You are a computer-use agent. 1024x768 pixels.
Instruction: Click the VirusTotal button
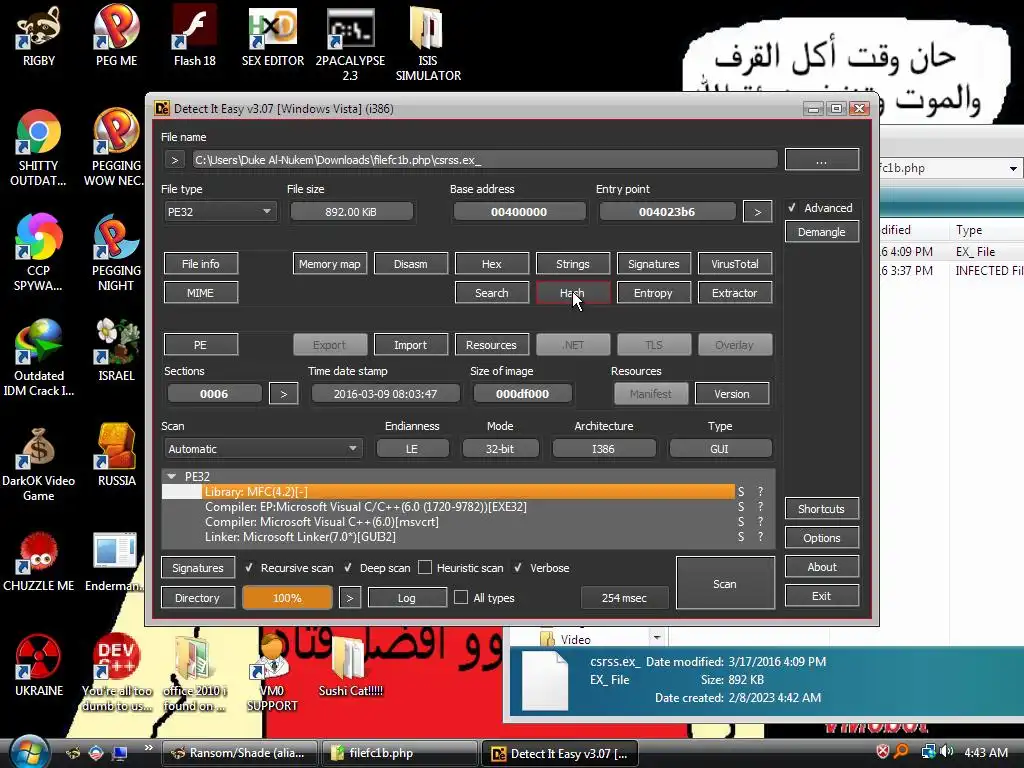[735, 264]
